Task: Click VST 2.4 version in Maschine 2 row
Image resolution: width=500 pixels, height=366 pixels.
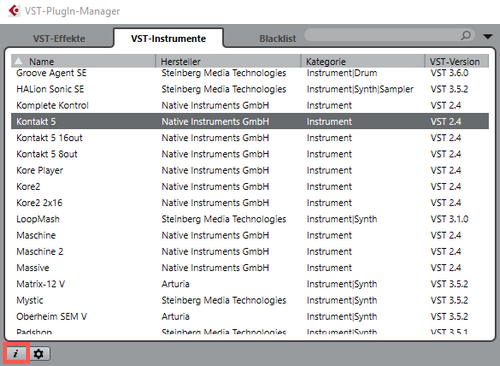Action: (446, 251)
